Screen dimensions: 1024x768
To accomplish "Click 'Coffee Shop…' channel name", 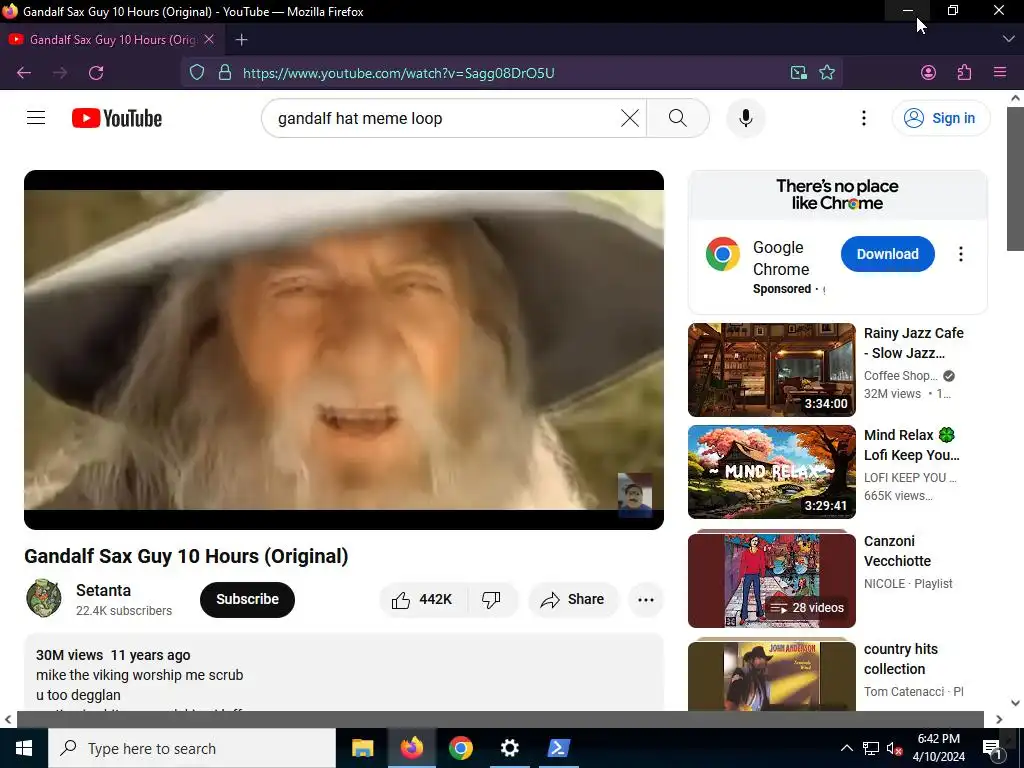I will click(x=901, y=376).
